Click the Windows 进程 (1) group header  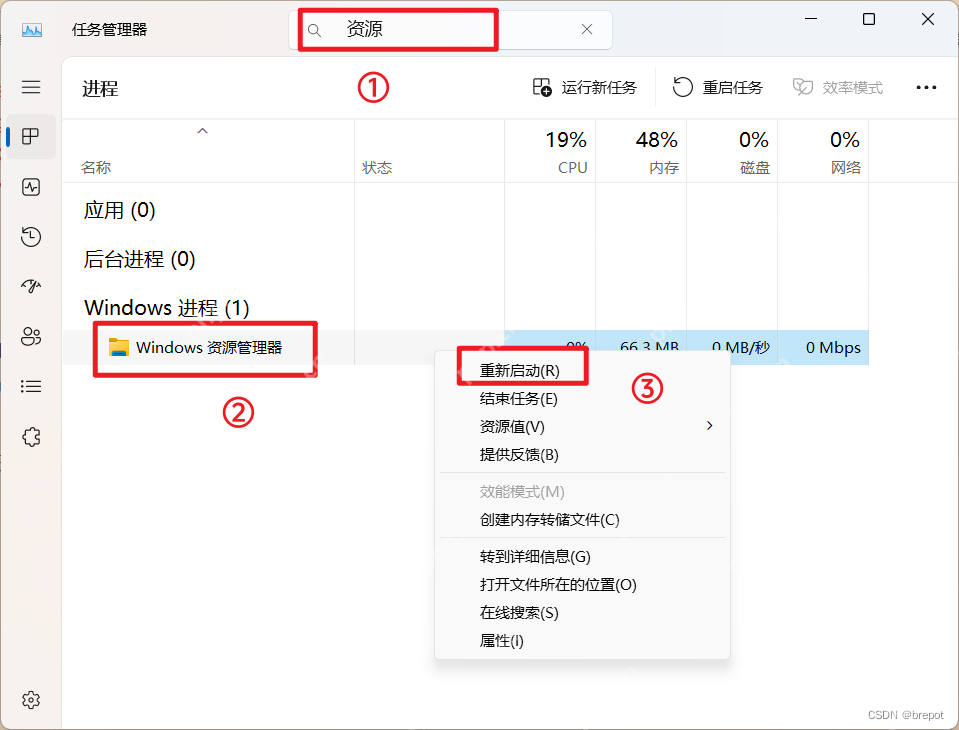[167, 308]
